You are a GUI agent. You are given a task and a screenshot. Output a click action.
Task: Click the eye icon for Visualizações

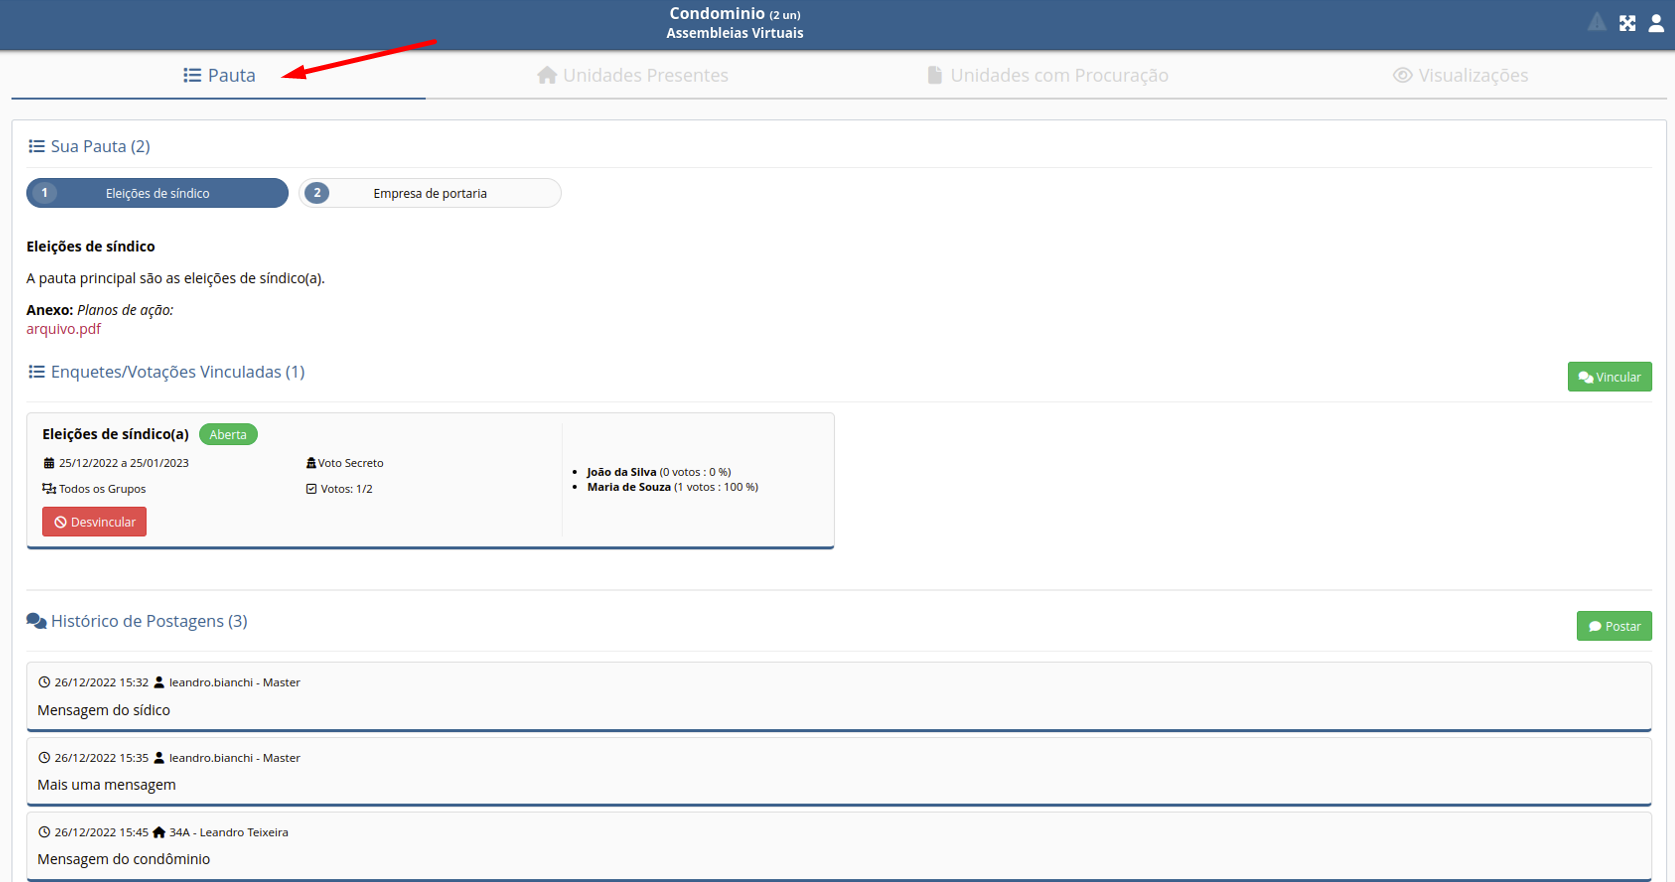click(1402, 75)
